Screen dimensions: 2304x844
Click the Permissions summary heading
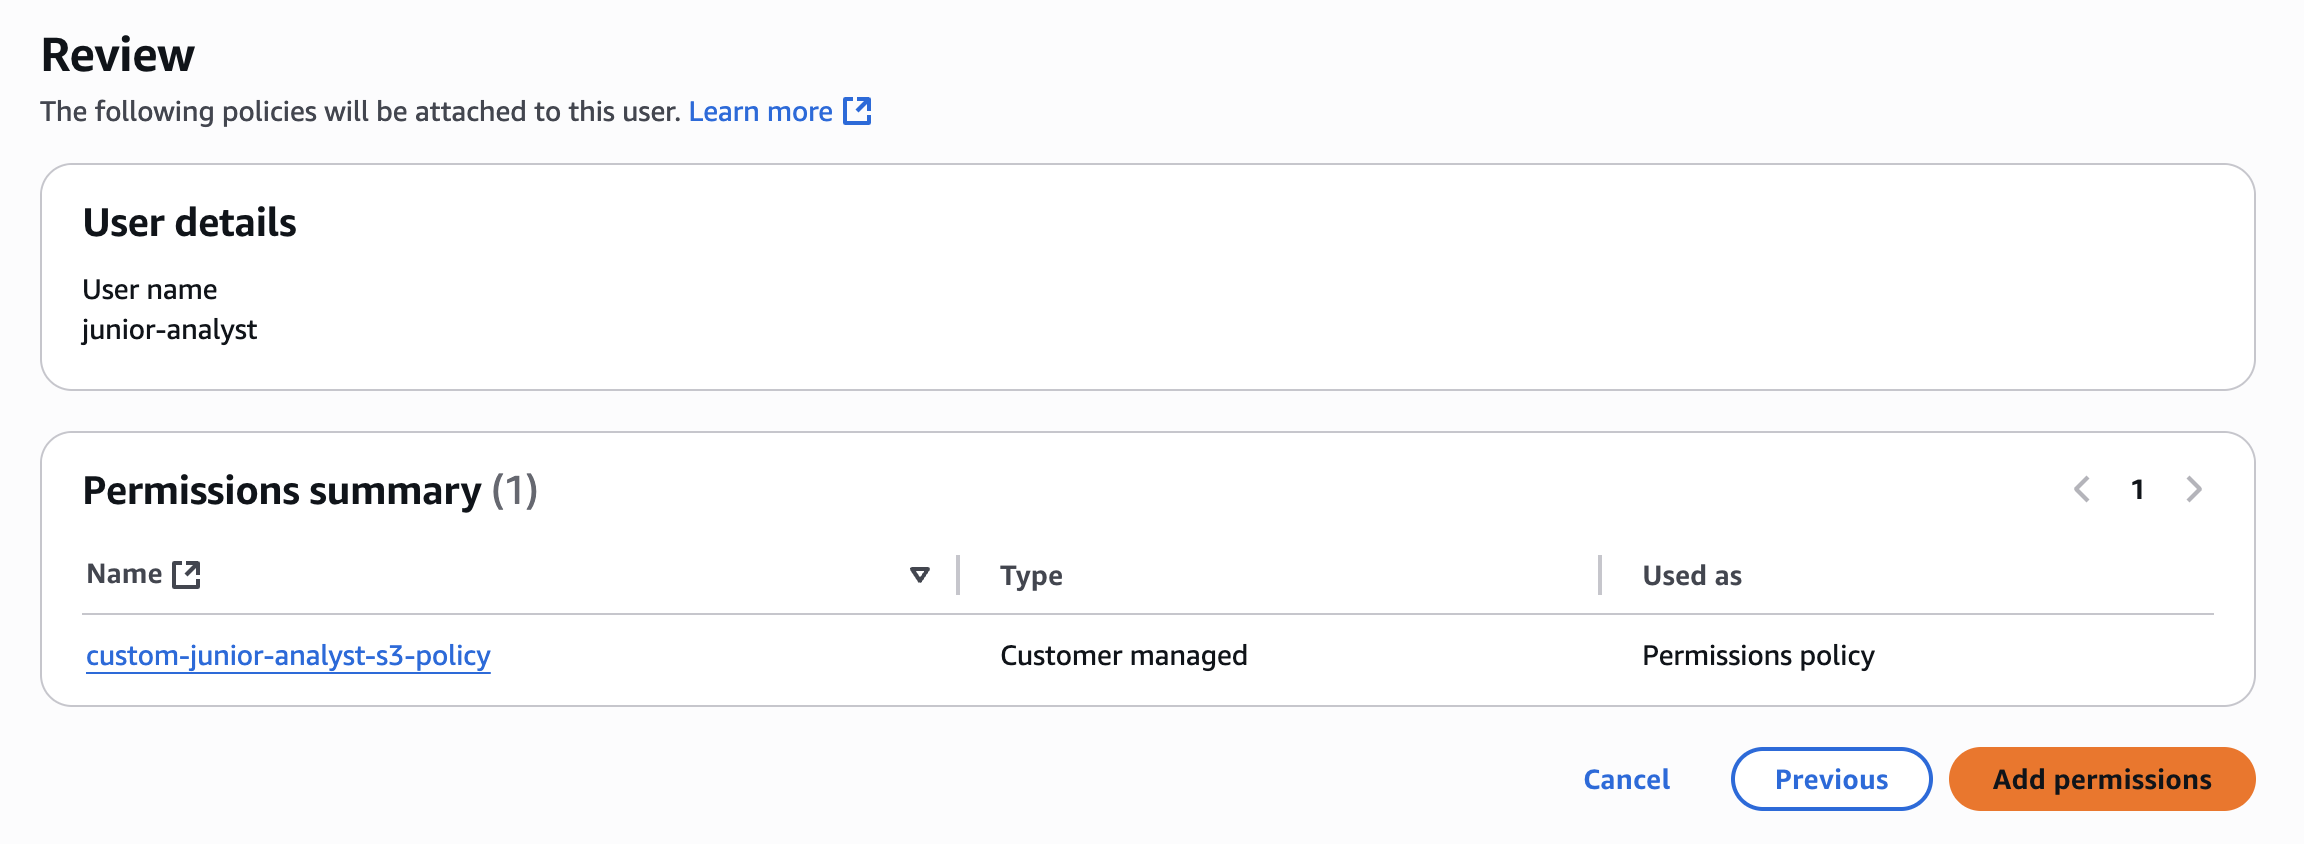pos(310,490)
